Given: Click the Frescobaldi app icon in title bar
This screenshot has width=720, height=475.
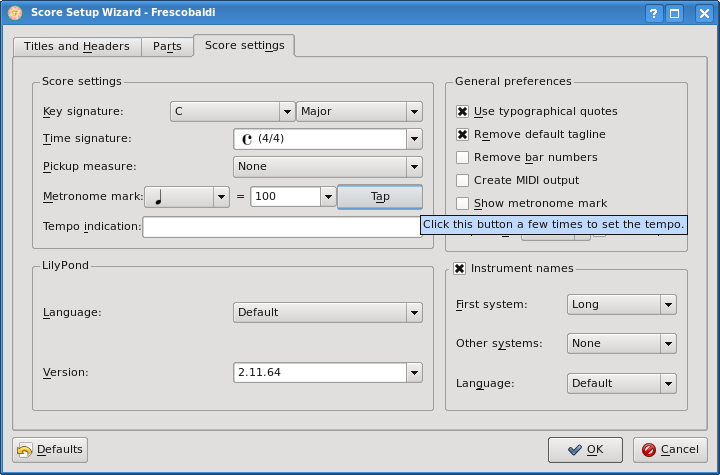Looking at the screenshot, I should click(15, 12).
